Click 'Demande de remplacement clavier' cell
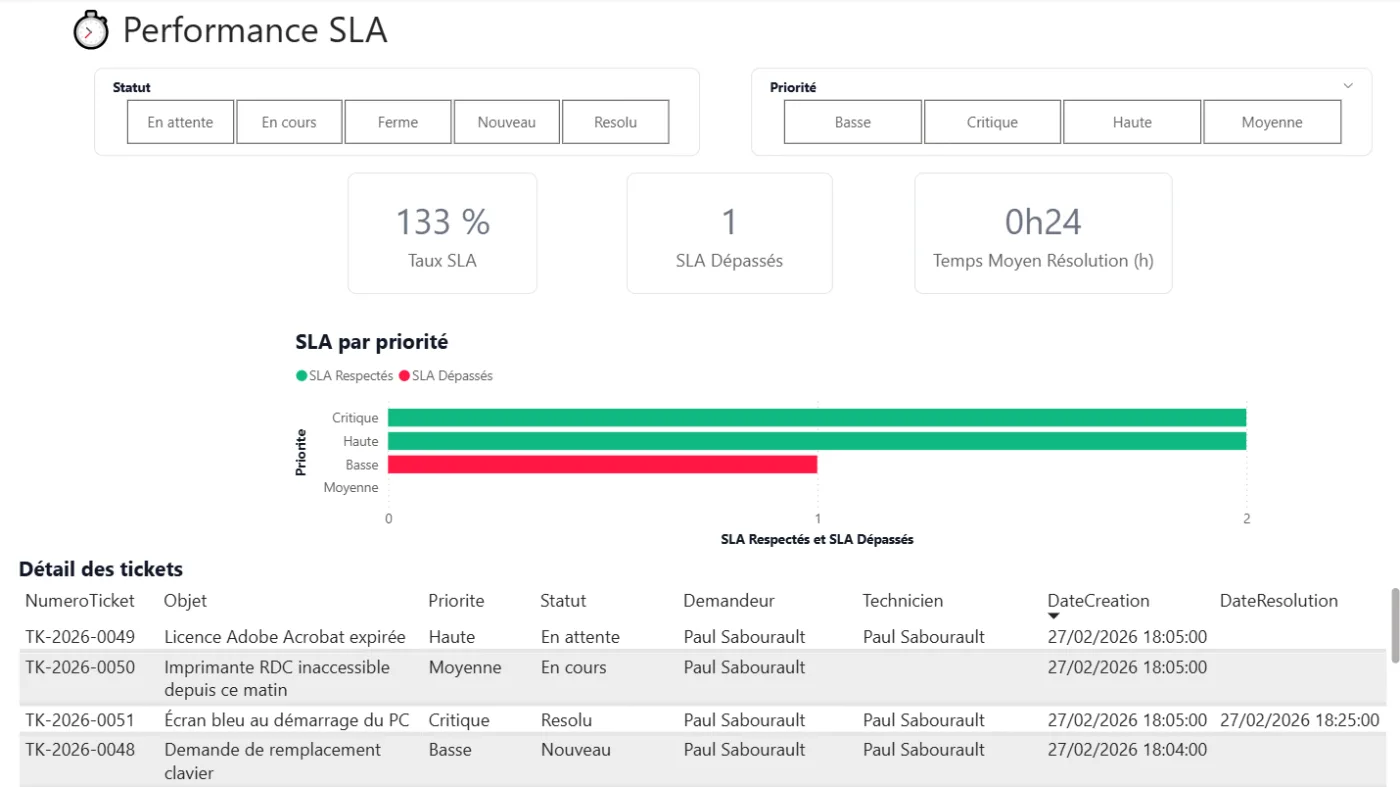The image size is (1400, 787). coord(273,761)
